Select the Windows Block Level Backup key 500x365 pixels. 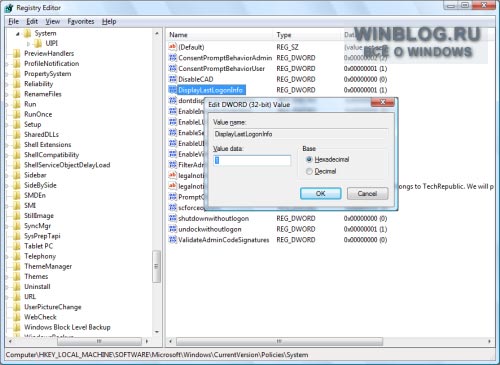click(67, 327)
